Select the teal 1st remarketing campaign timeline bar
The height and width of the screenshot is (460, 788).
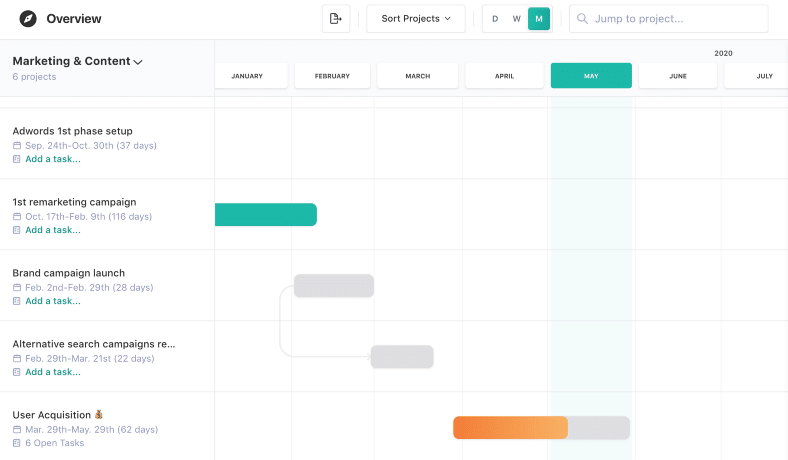[x=266, y=215]
